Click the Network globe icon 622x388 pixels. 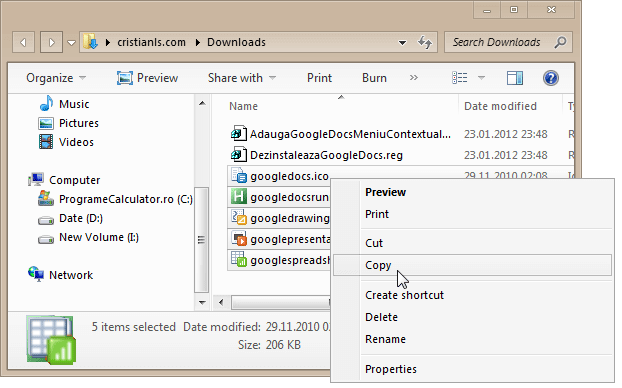(36, 274)
